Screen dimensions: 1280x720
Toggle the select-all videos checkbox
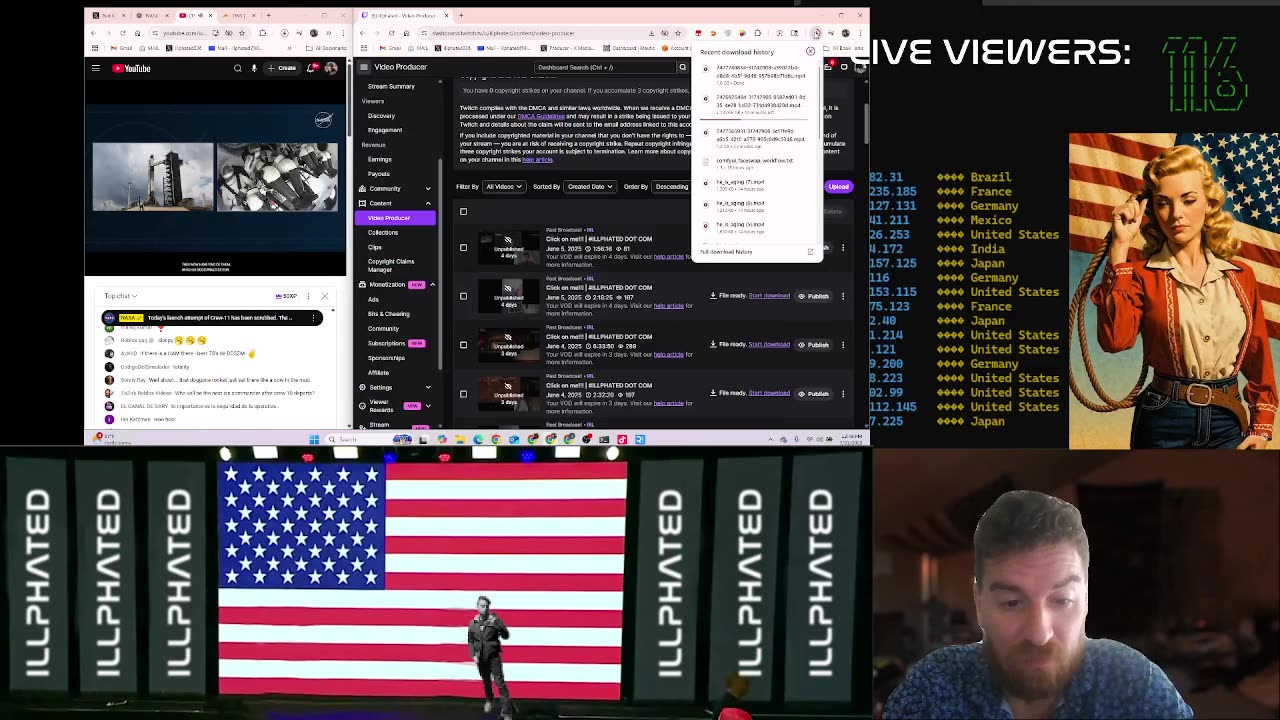click(x=463, y=211)
